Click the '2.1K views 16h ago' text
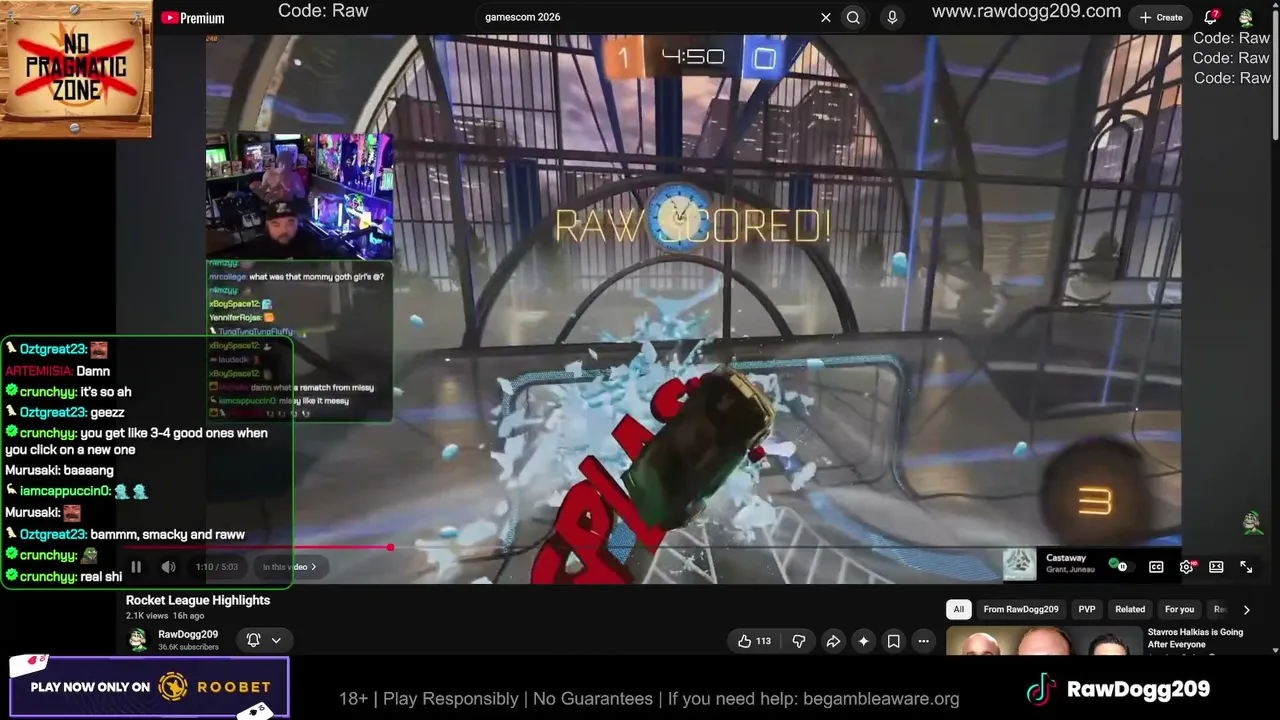This screenshot has height=720, width=1280. pyautogui.click(x=165, y=616)
